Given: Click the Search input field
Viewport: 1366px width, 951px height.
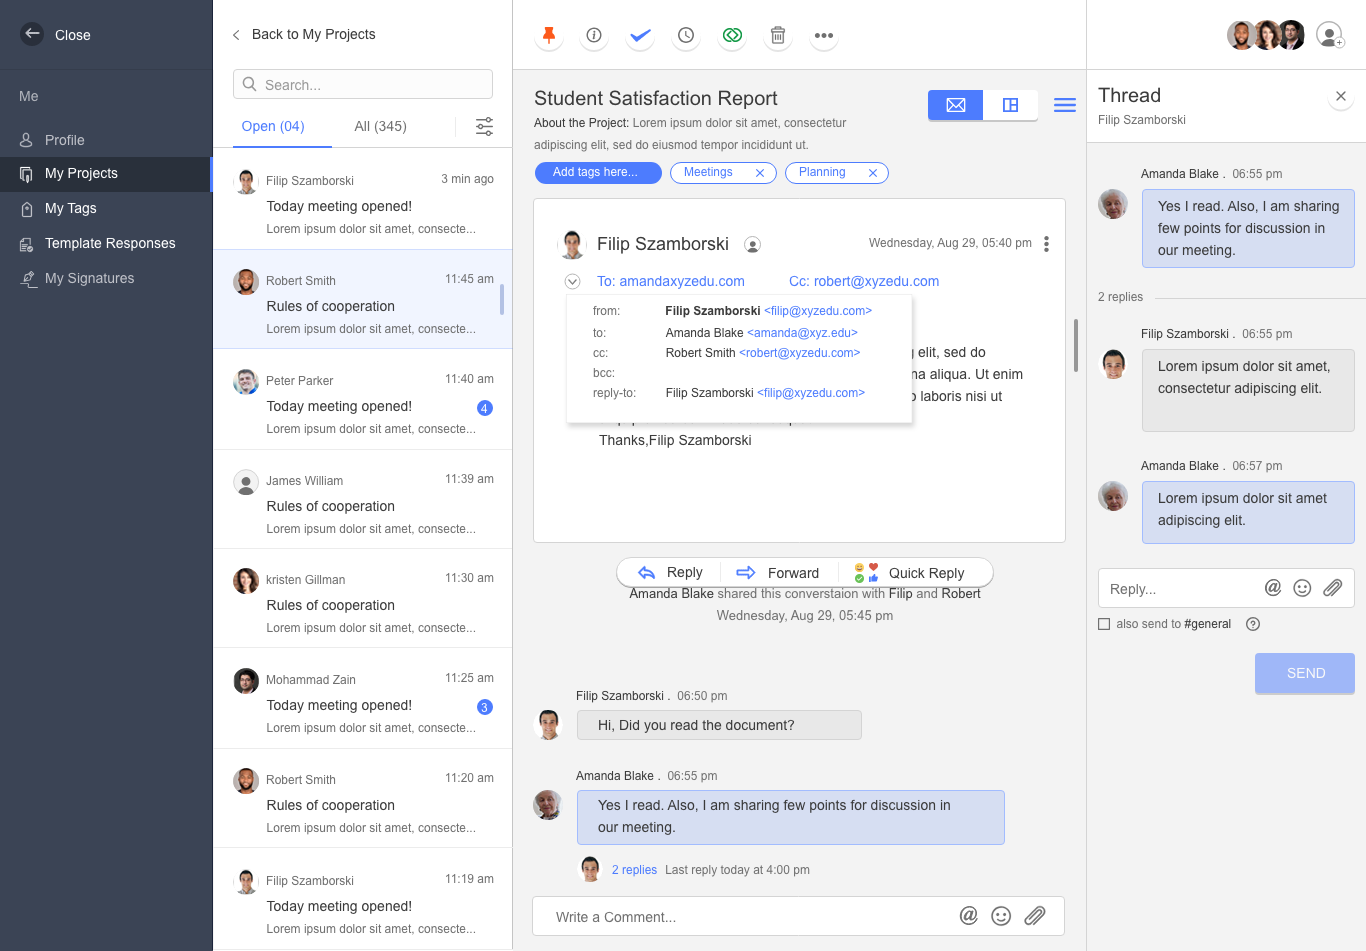Looking at the screenshot, I should point(363,85).
